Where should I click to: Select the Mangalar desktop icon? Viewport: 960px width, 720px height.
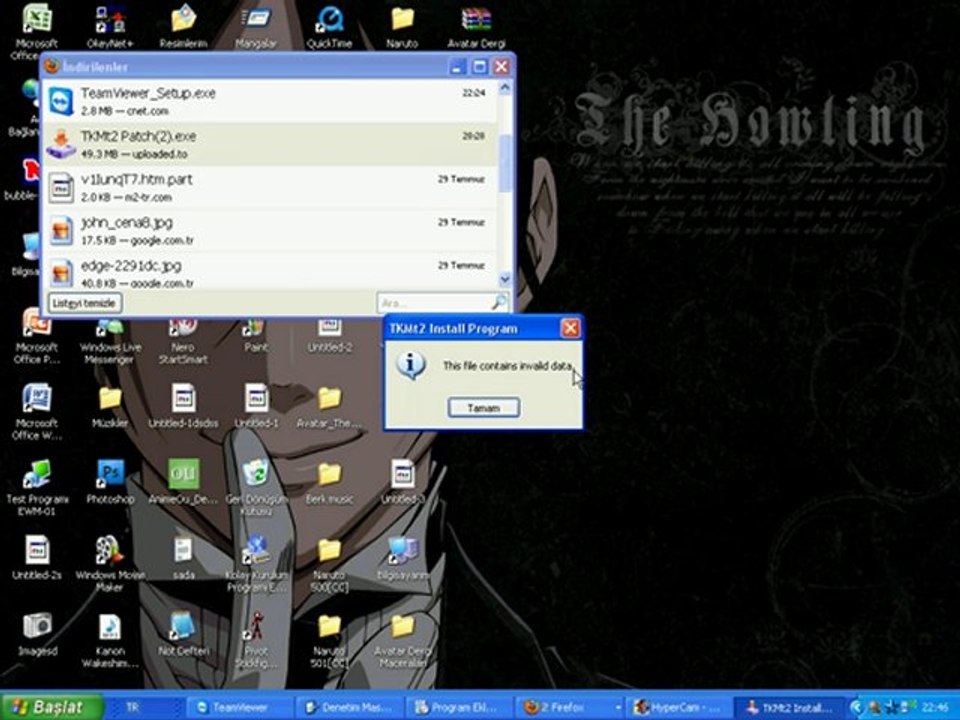click(256, 27)
